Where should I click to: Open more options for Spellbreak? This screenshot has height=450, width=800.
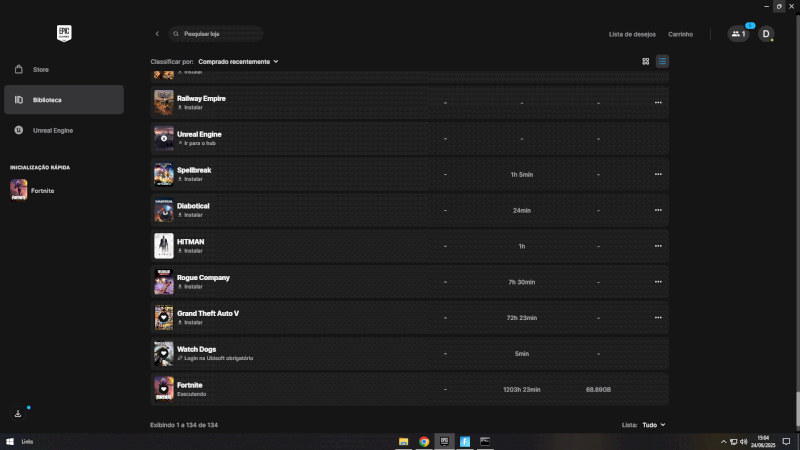coord(658,174)
